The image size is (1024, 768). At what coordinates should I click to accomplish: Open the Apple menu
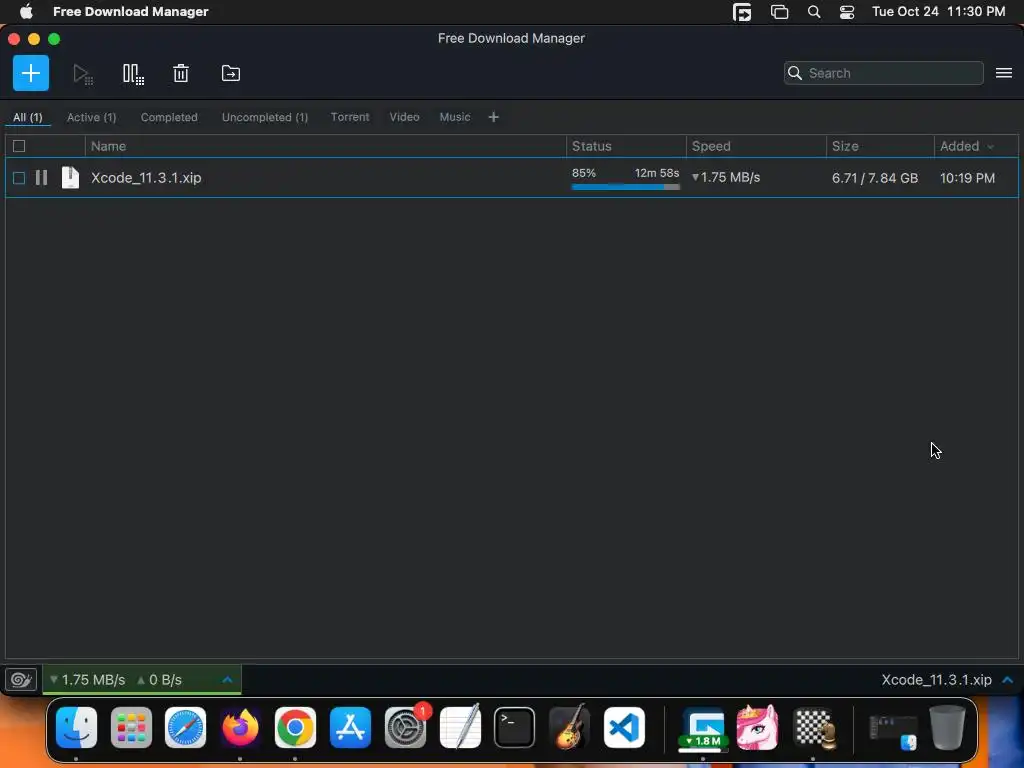tap(26, 12)
